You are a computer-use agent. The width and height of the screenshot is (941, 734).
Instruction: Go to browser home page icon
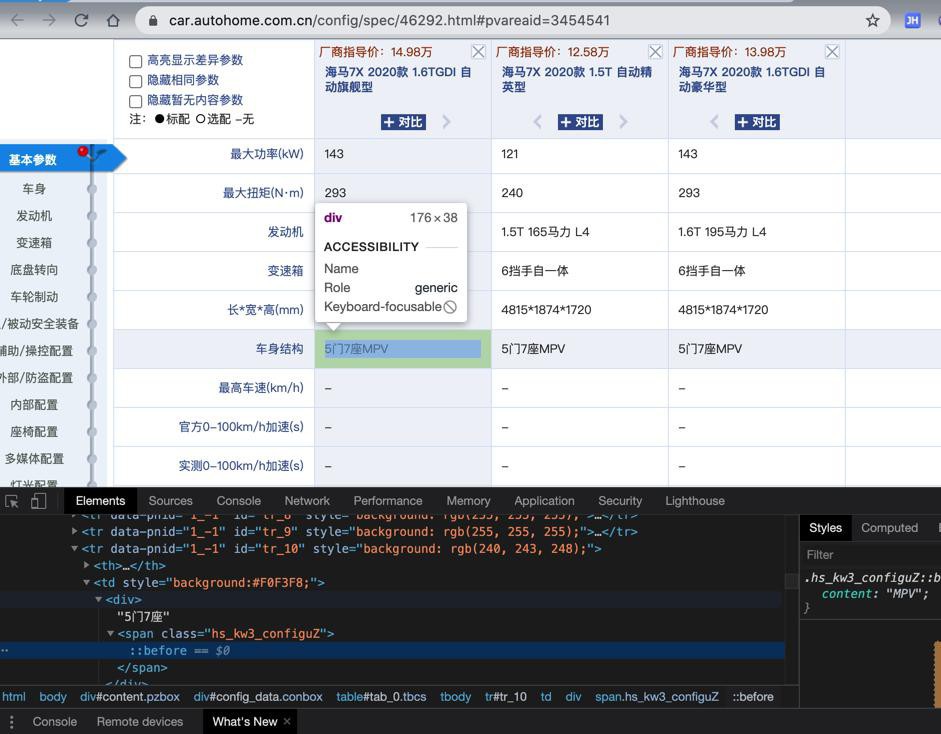pos(113,20)
